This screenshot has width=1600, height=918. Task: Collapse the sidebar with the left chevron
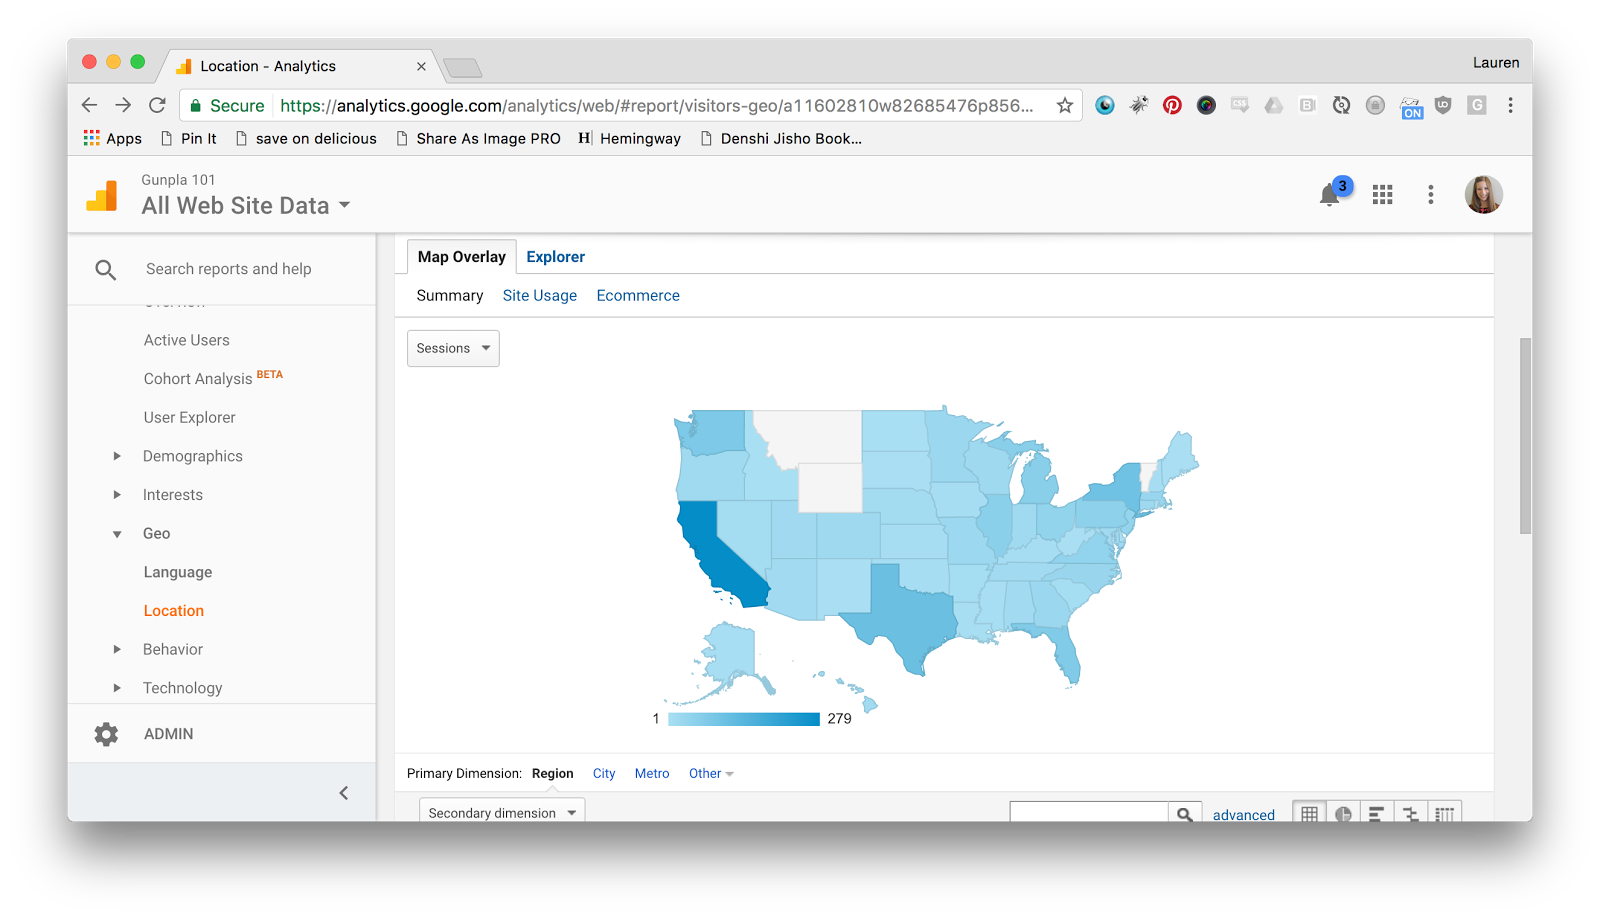pos(344,793)
